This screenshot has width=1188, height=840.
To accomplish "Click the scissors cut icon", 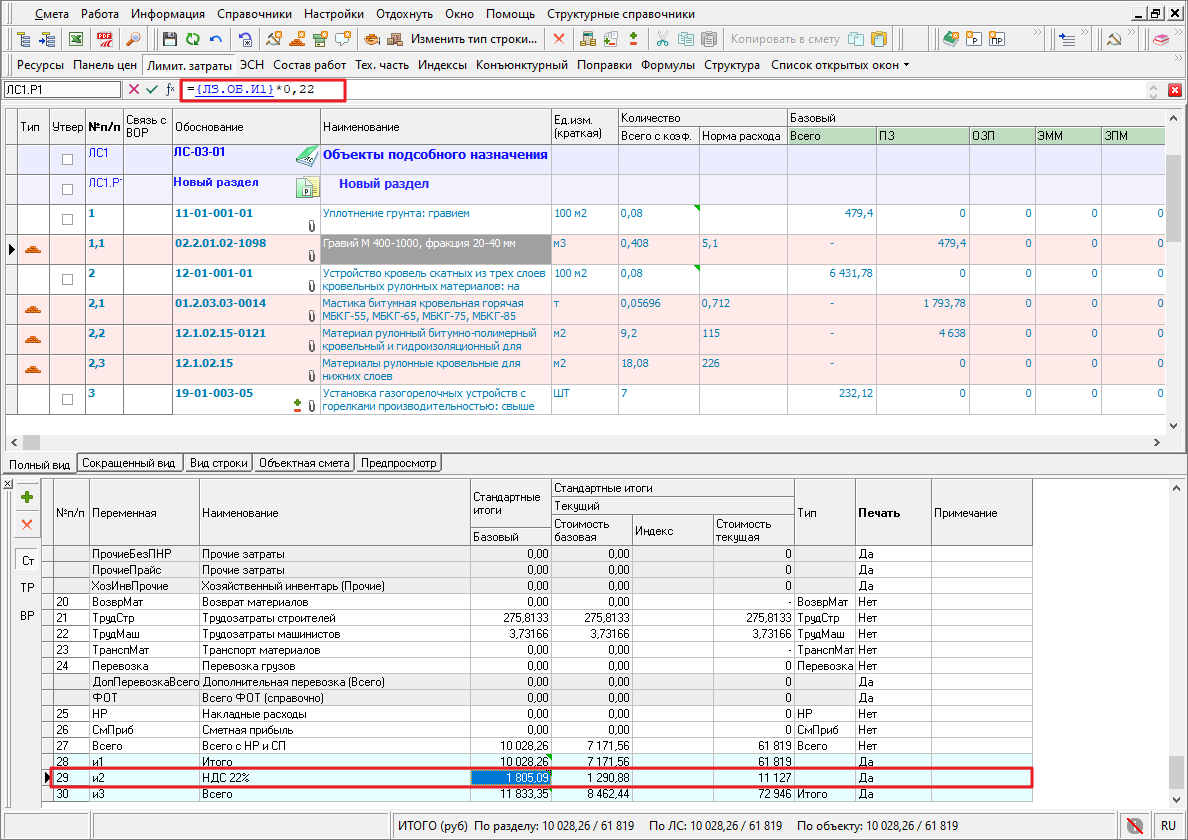I will coord(662,40).
